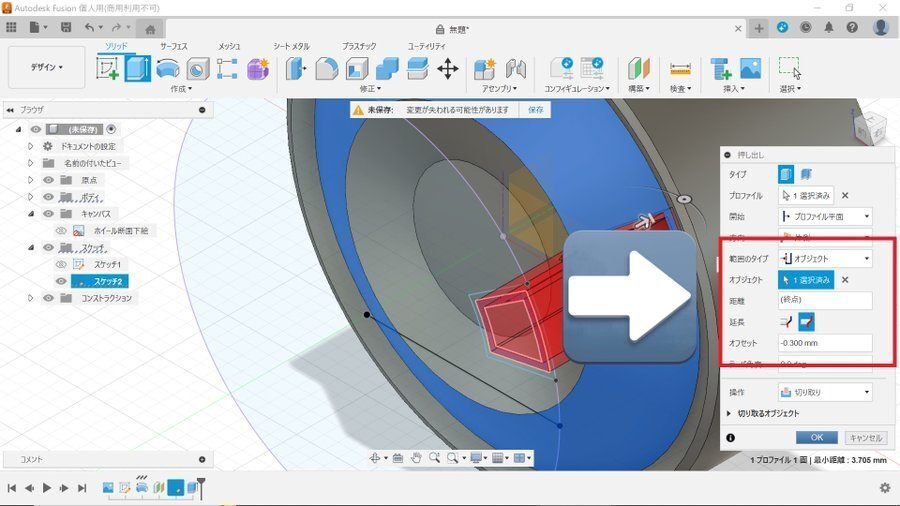
Task: Click the Pan hand tool in navigation bar
Action: [416, 457]
